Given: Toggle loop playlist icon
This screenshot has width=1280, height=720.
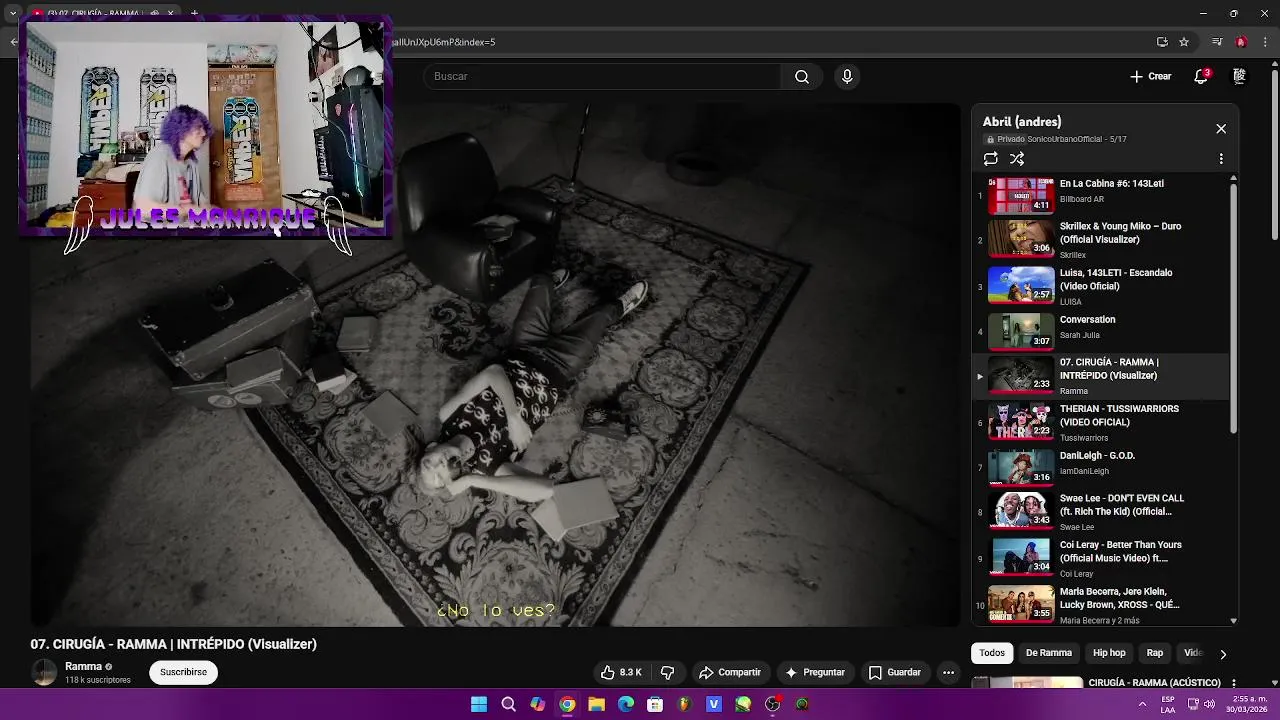Looking at the screenshot, I should 991,159.
